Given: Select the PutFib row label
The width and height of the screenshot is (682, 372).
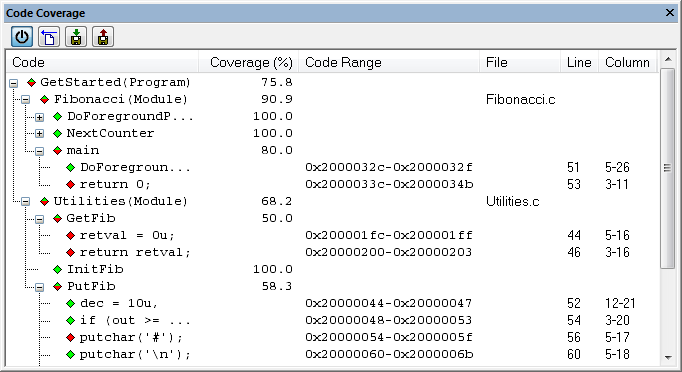Looking at the screenshot, I should 91,286.
